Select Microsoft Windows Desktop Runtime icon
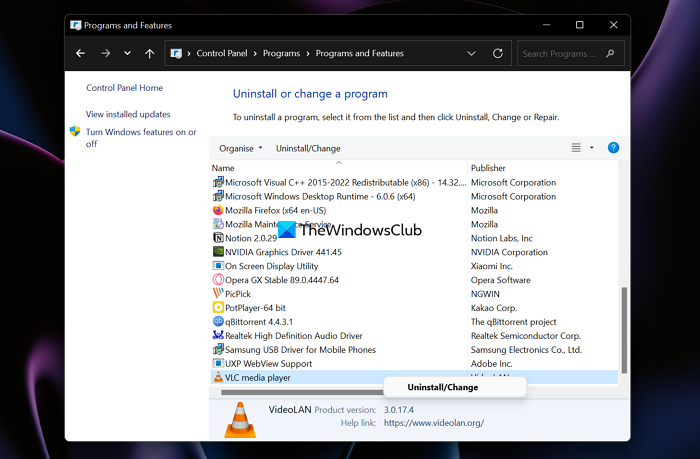700x459 pixels. (x=218, y=196)
